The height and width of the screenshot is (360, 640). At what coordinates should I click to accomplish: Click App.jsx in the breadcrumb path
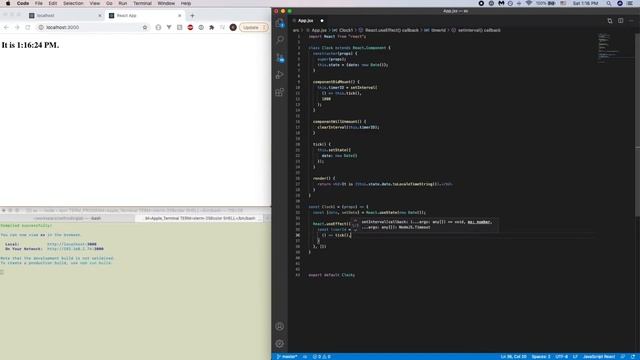[319, 30]
